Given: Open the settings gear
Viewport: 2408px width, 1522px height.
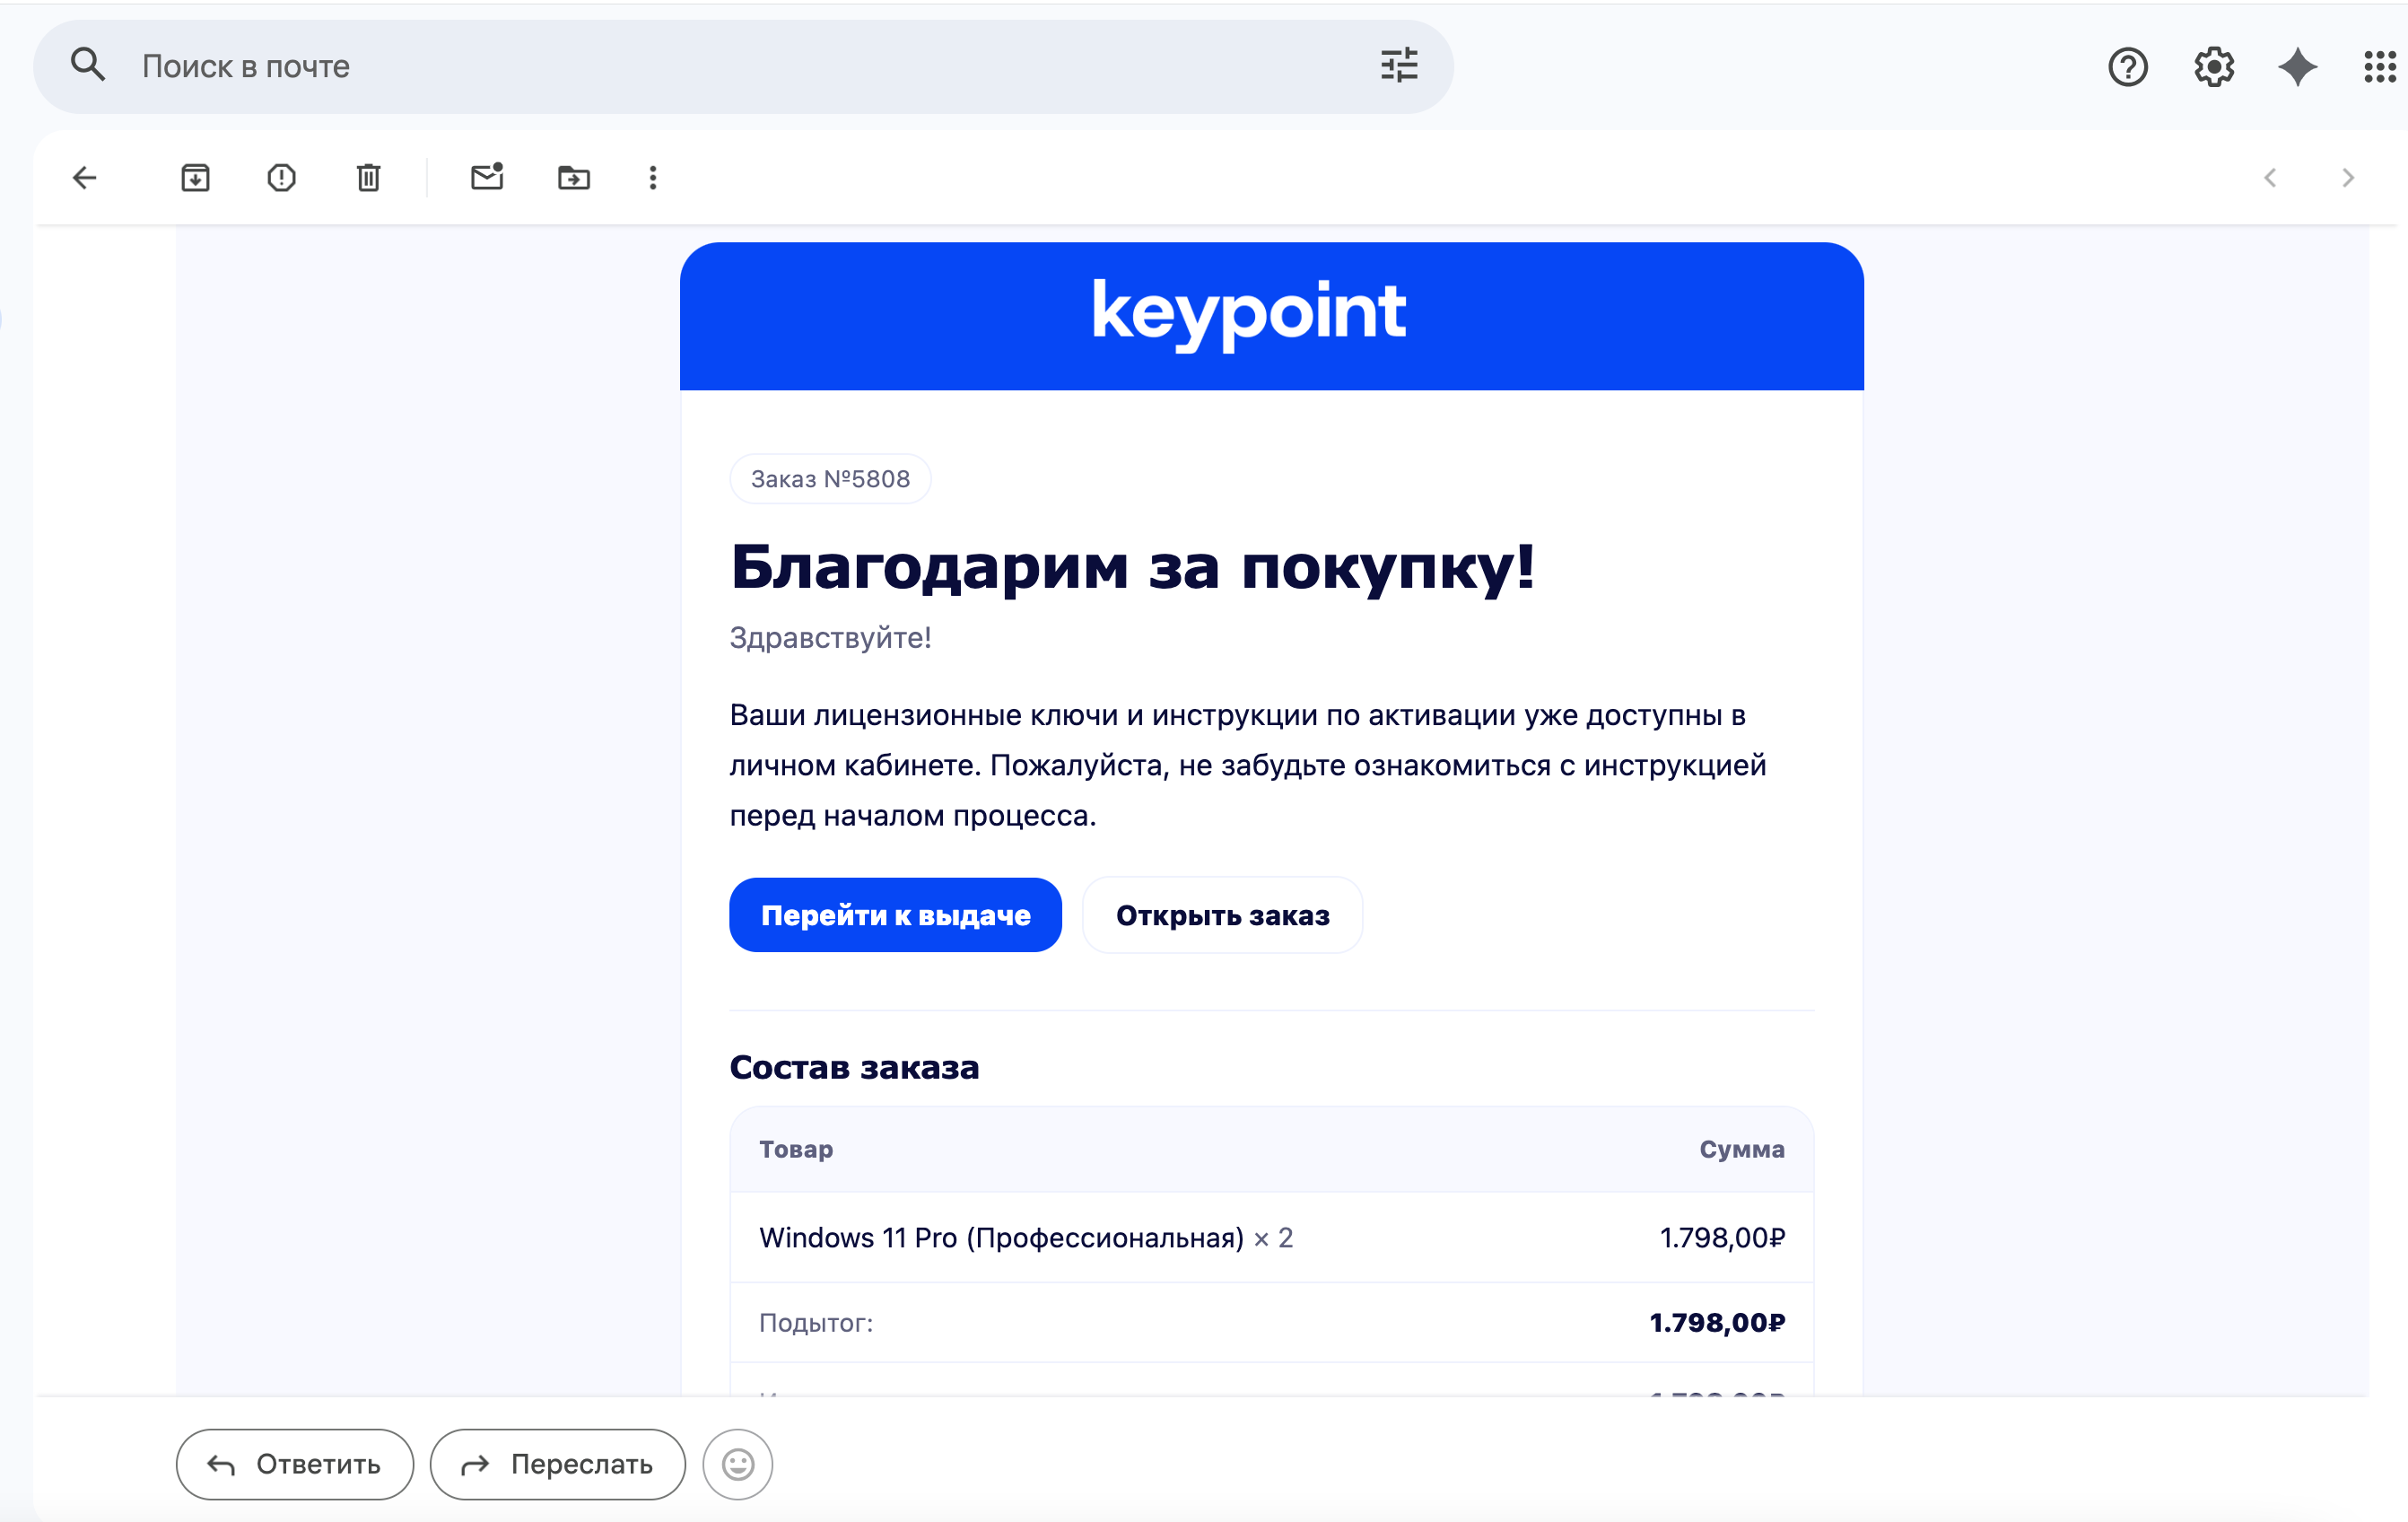Looking at the screenshot, I should pyautogui.click(x=2213, y=67).
